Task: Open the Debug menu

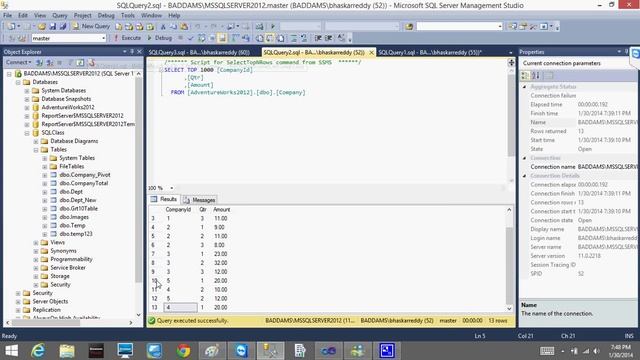Action: [x=106, y=15]
